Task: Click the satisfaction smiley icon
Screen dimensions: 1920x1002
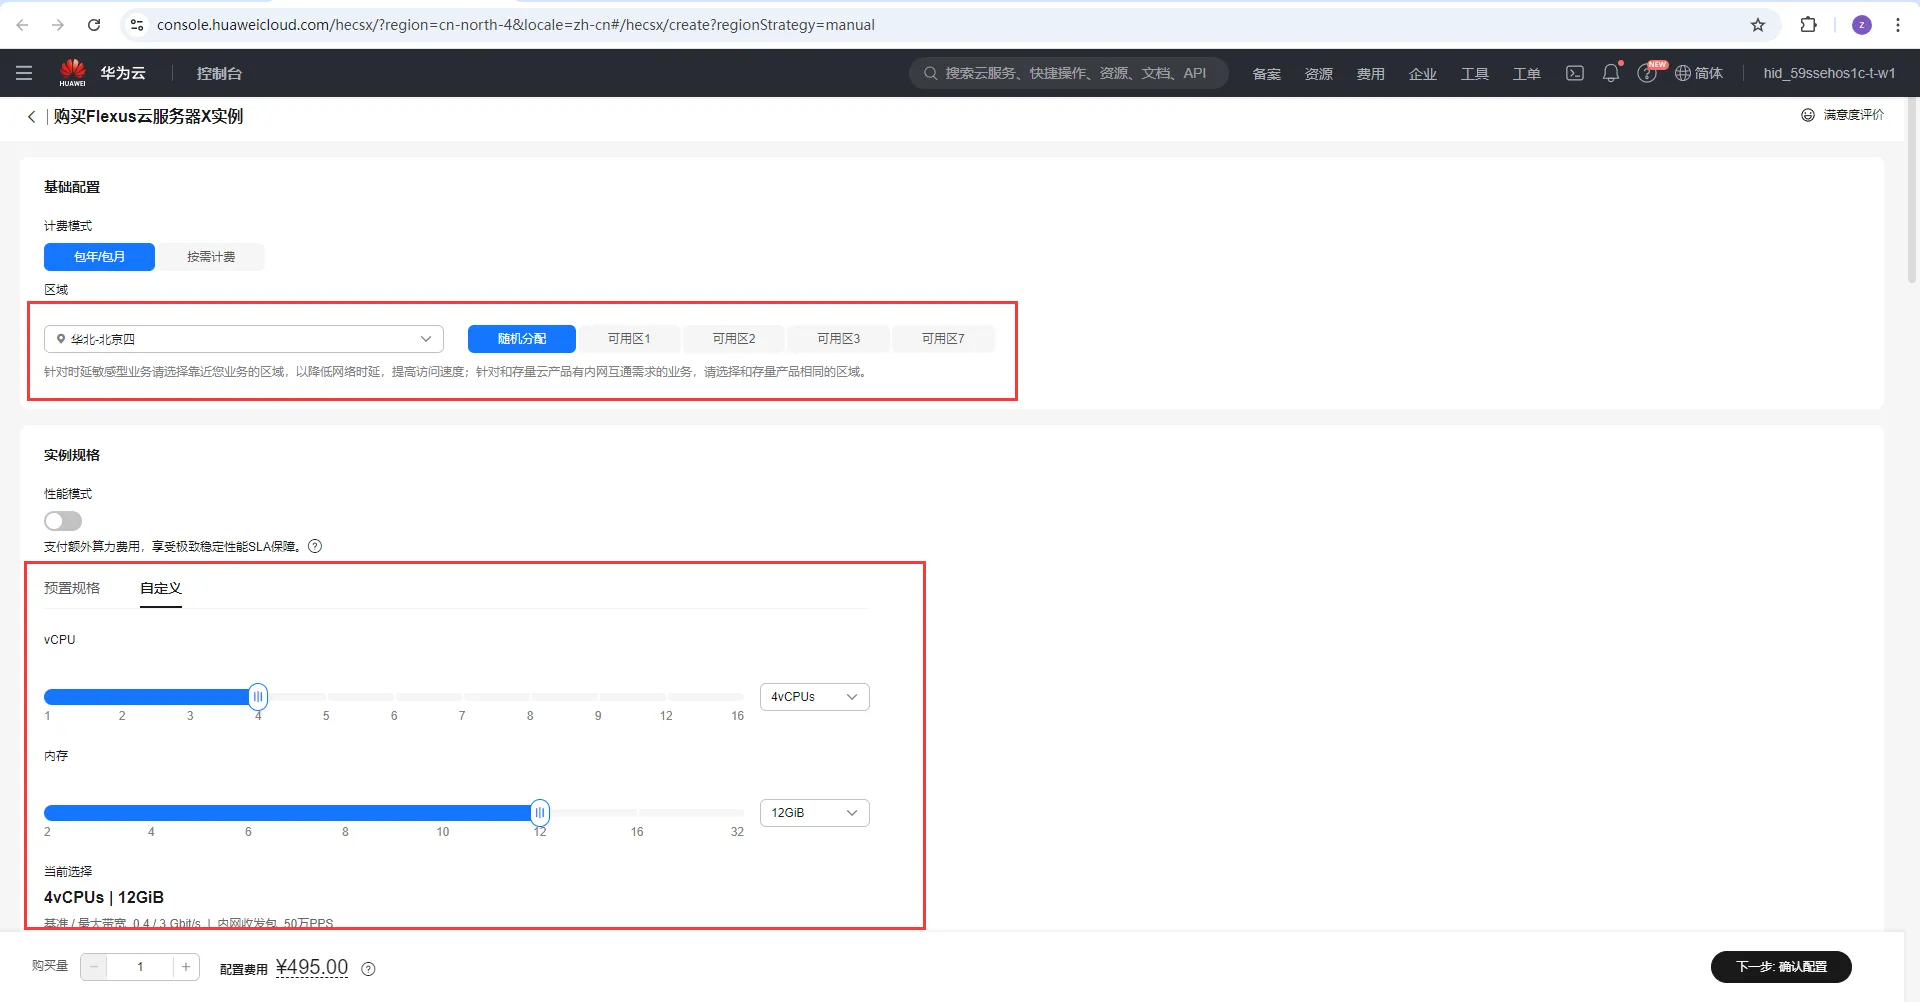Action: pyautogui.click(x=1808, y=115)
